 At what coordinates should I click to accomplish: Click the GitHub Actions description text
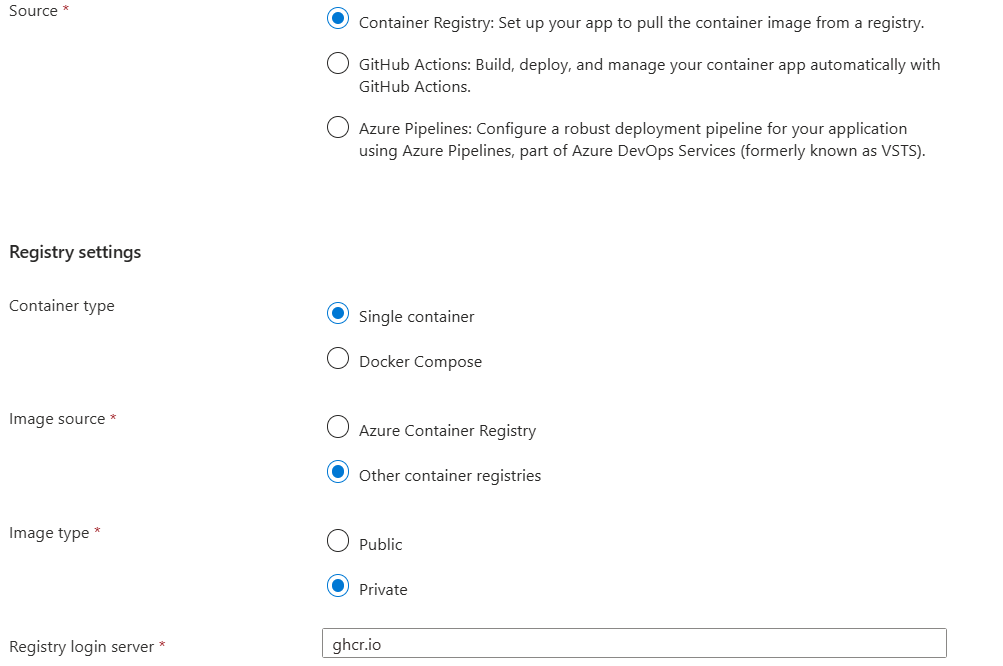pyautogui.click(x=649, y=75)
